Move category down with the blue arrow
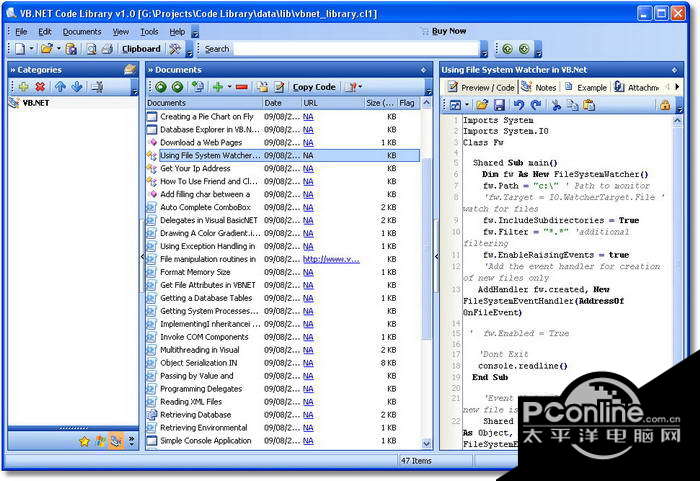Screen dimensions: 700x481 [x=77, y=87]
